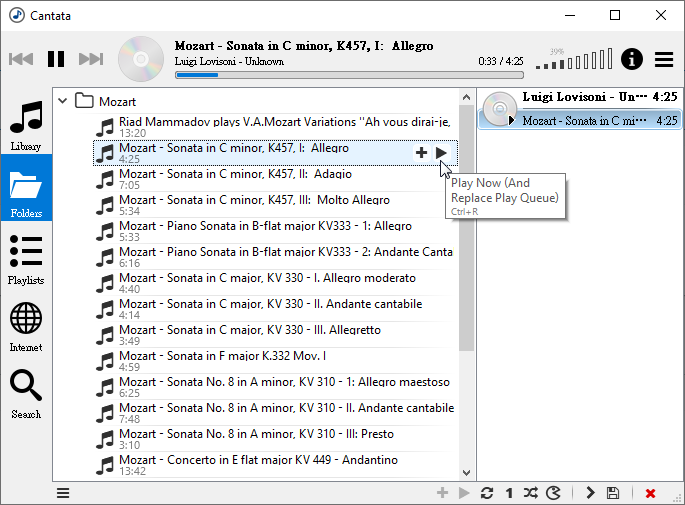Click the folder list scrollbar thumb

[466, 227]
